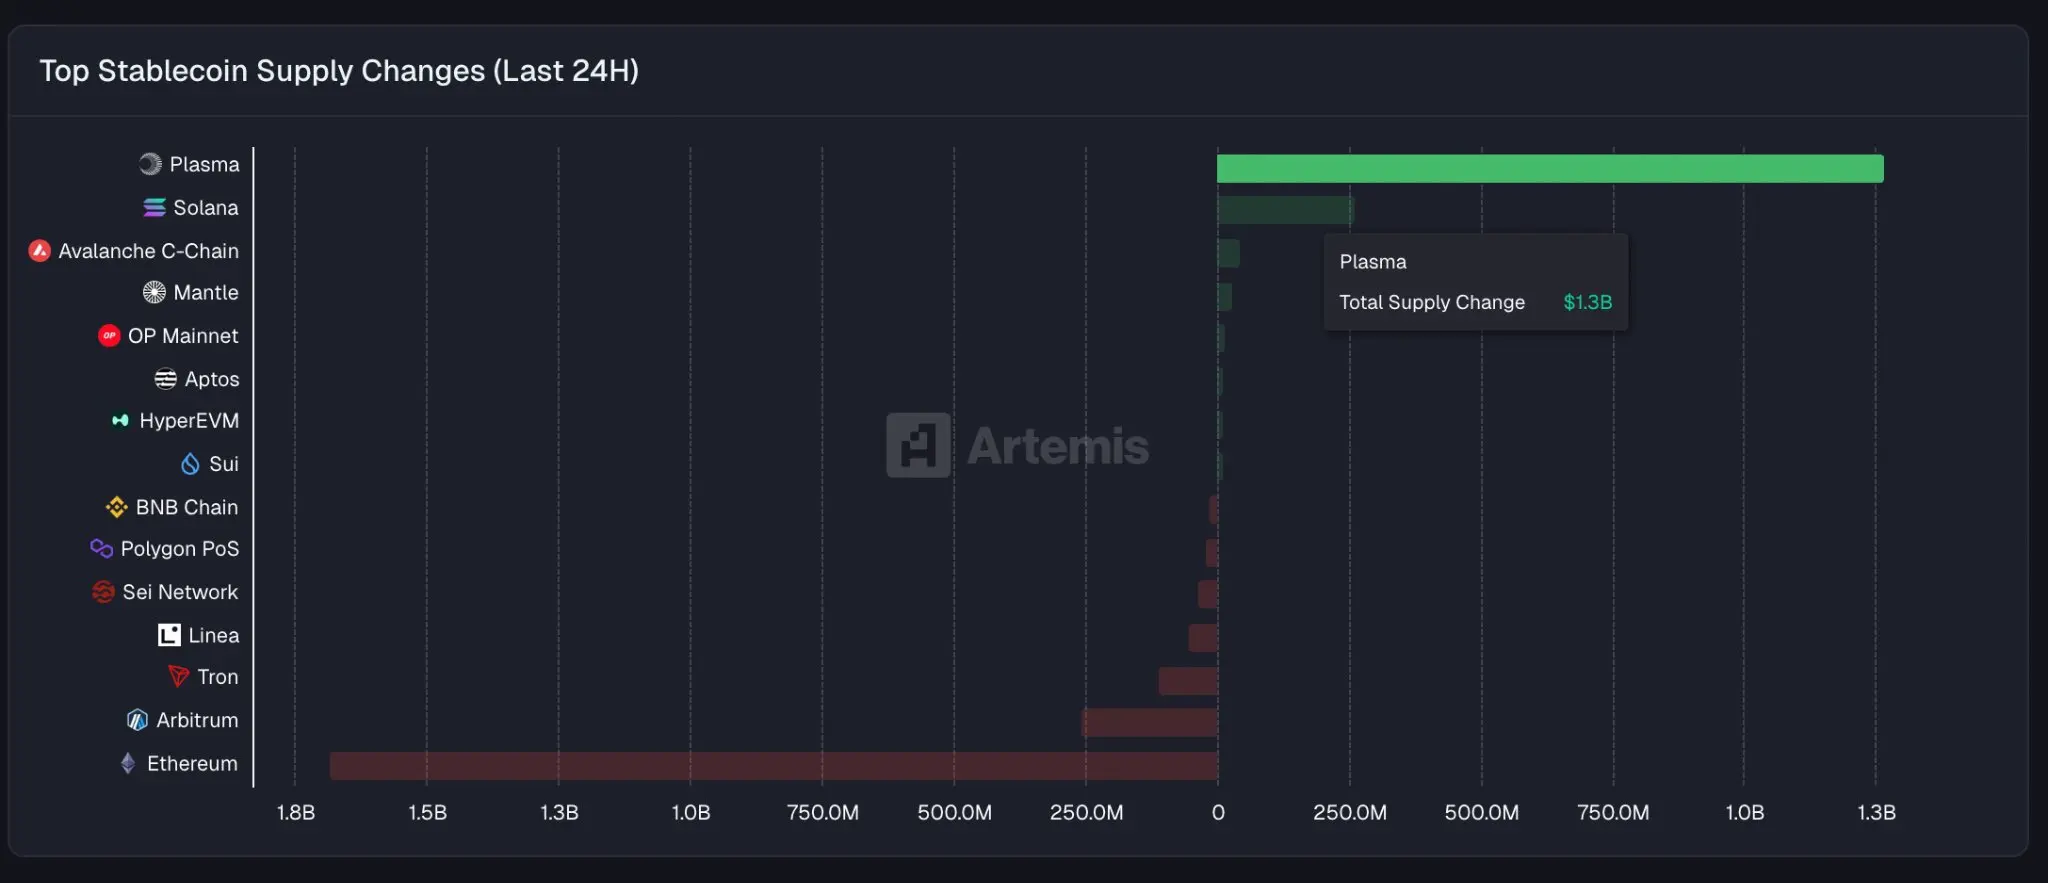Click the Solana logo icon
Screen dimensions: 2048x883
[154, 208]
